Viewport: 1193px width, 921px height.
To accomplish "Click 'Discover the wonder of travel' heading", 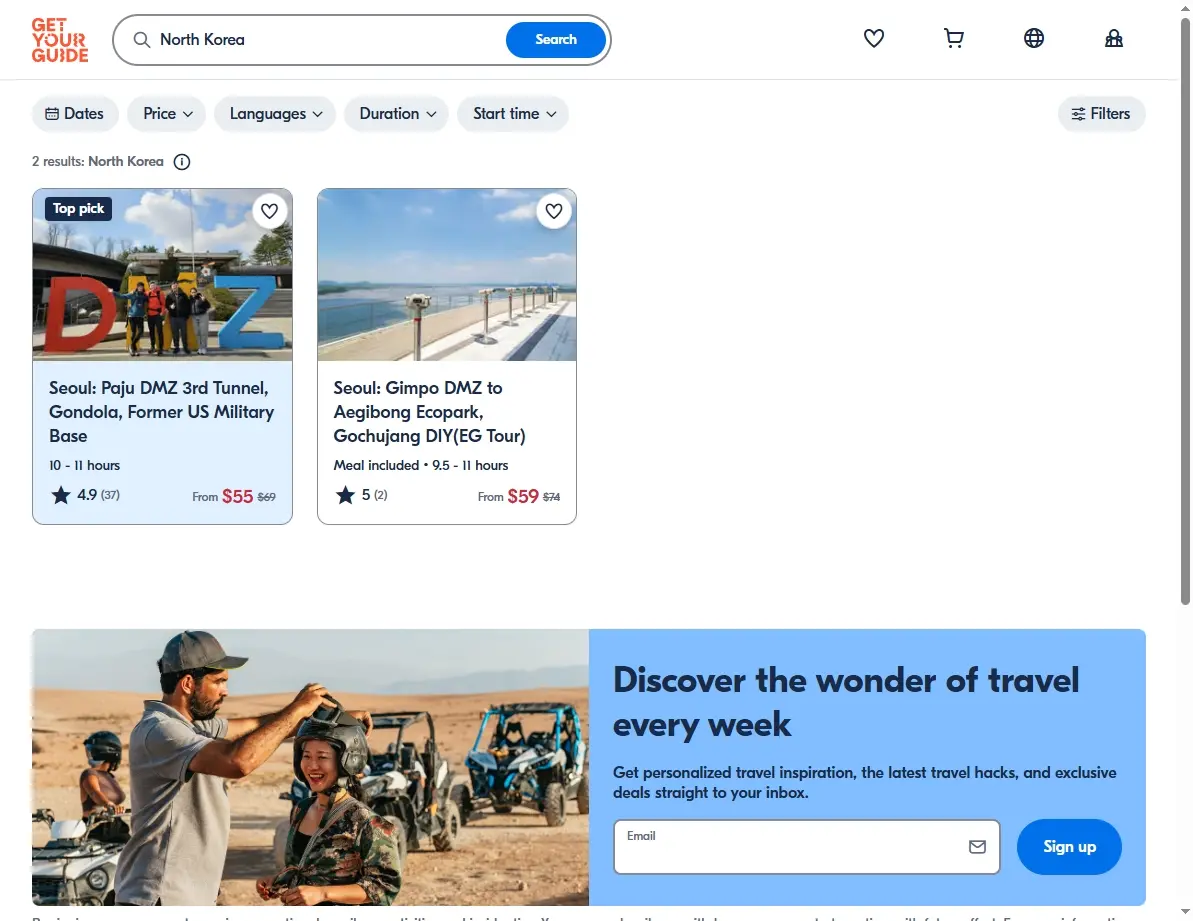I will (846, 702).
